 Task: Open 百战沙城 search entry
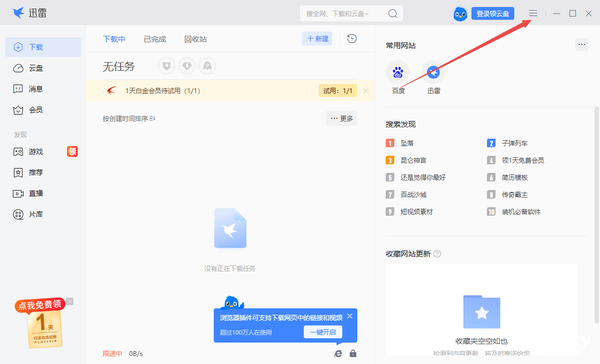click(406, 195)
